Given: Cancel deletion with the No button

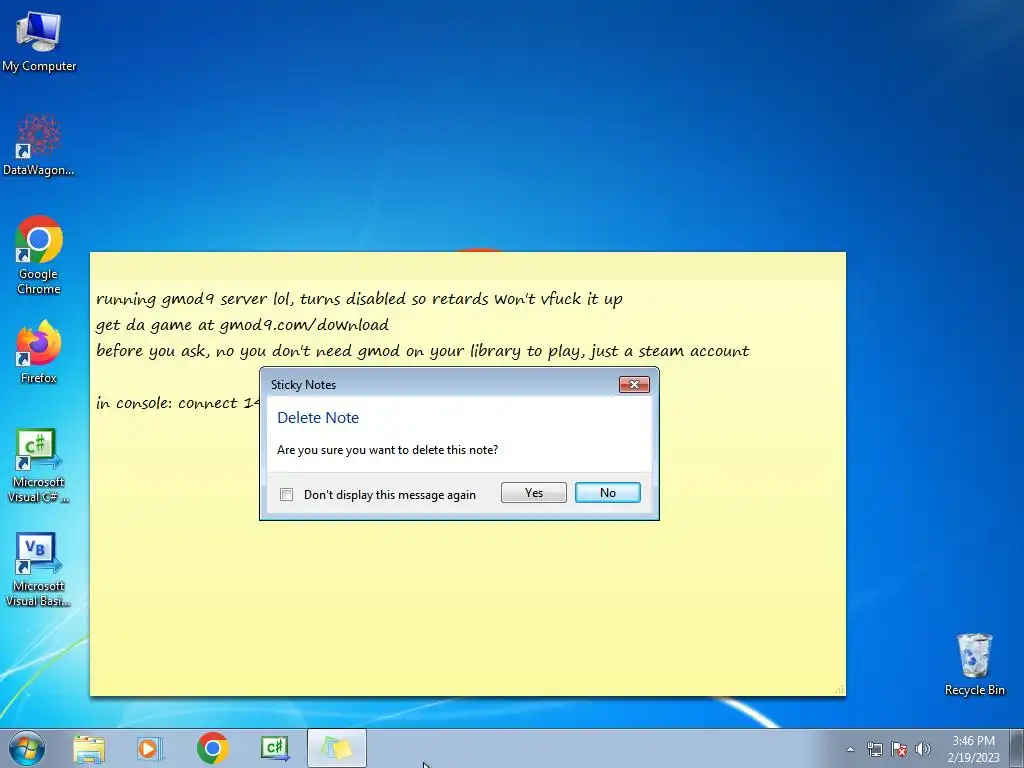Looking at the screenshot, I should 607,493.
